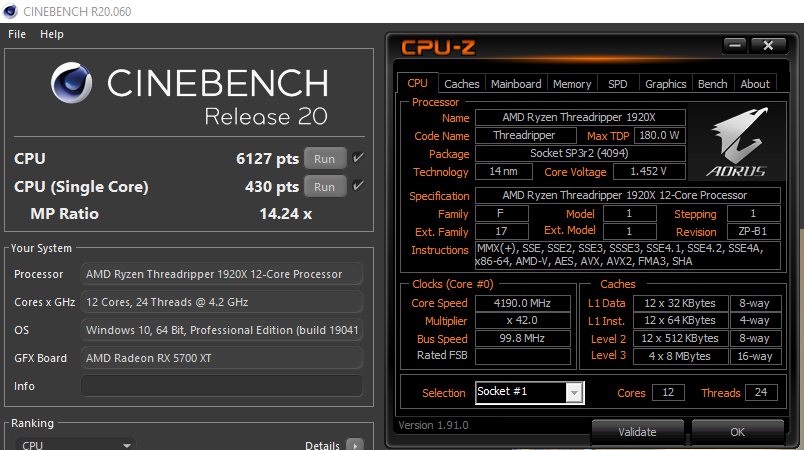This screenshot has height=450, width=804.
Task: Close the CPU-Z window
Action: [x=768, y=46]
